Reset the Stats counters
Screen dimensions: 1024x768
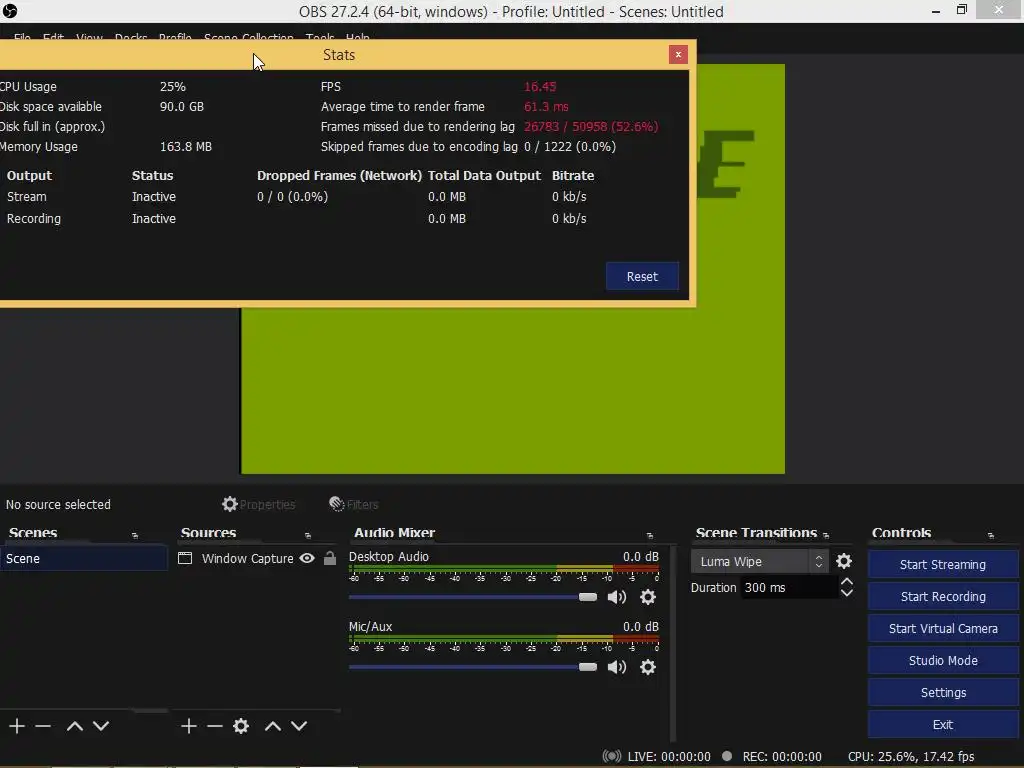[642, 276]
